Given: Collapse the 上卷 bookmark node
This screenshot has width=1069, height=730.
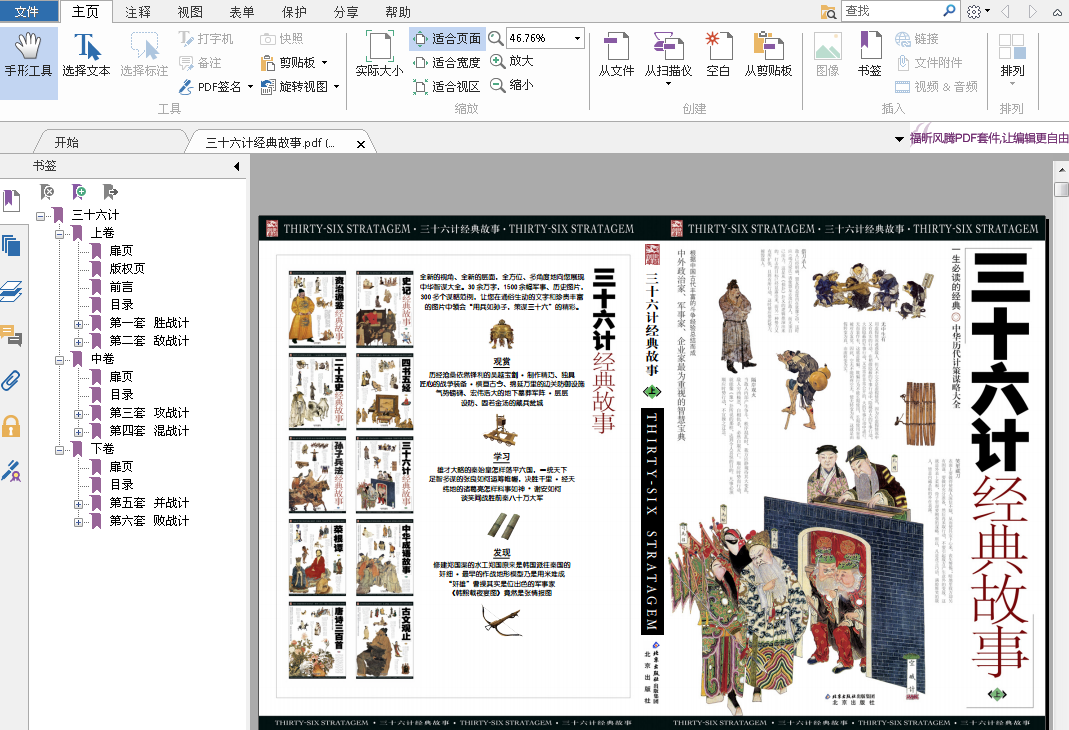Looking at the screenshot, I should tap(59, 233).
